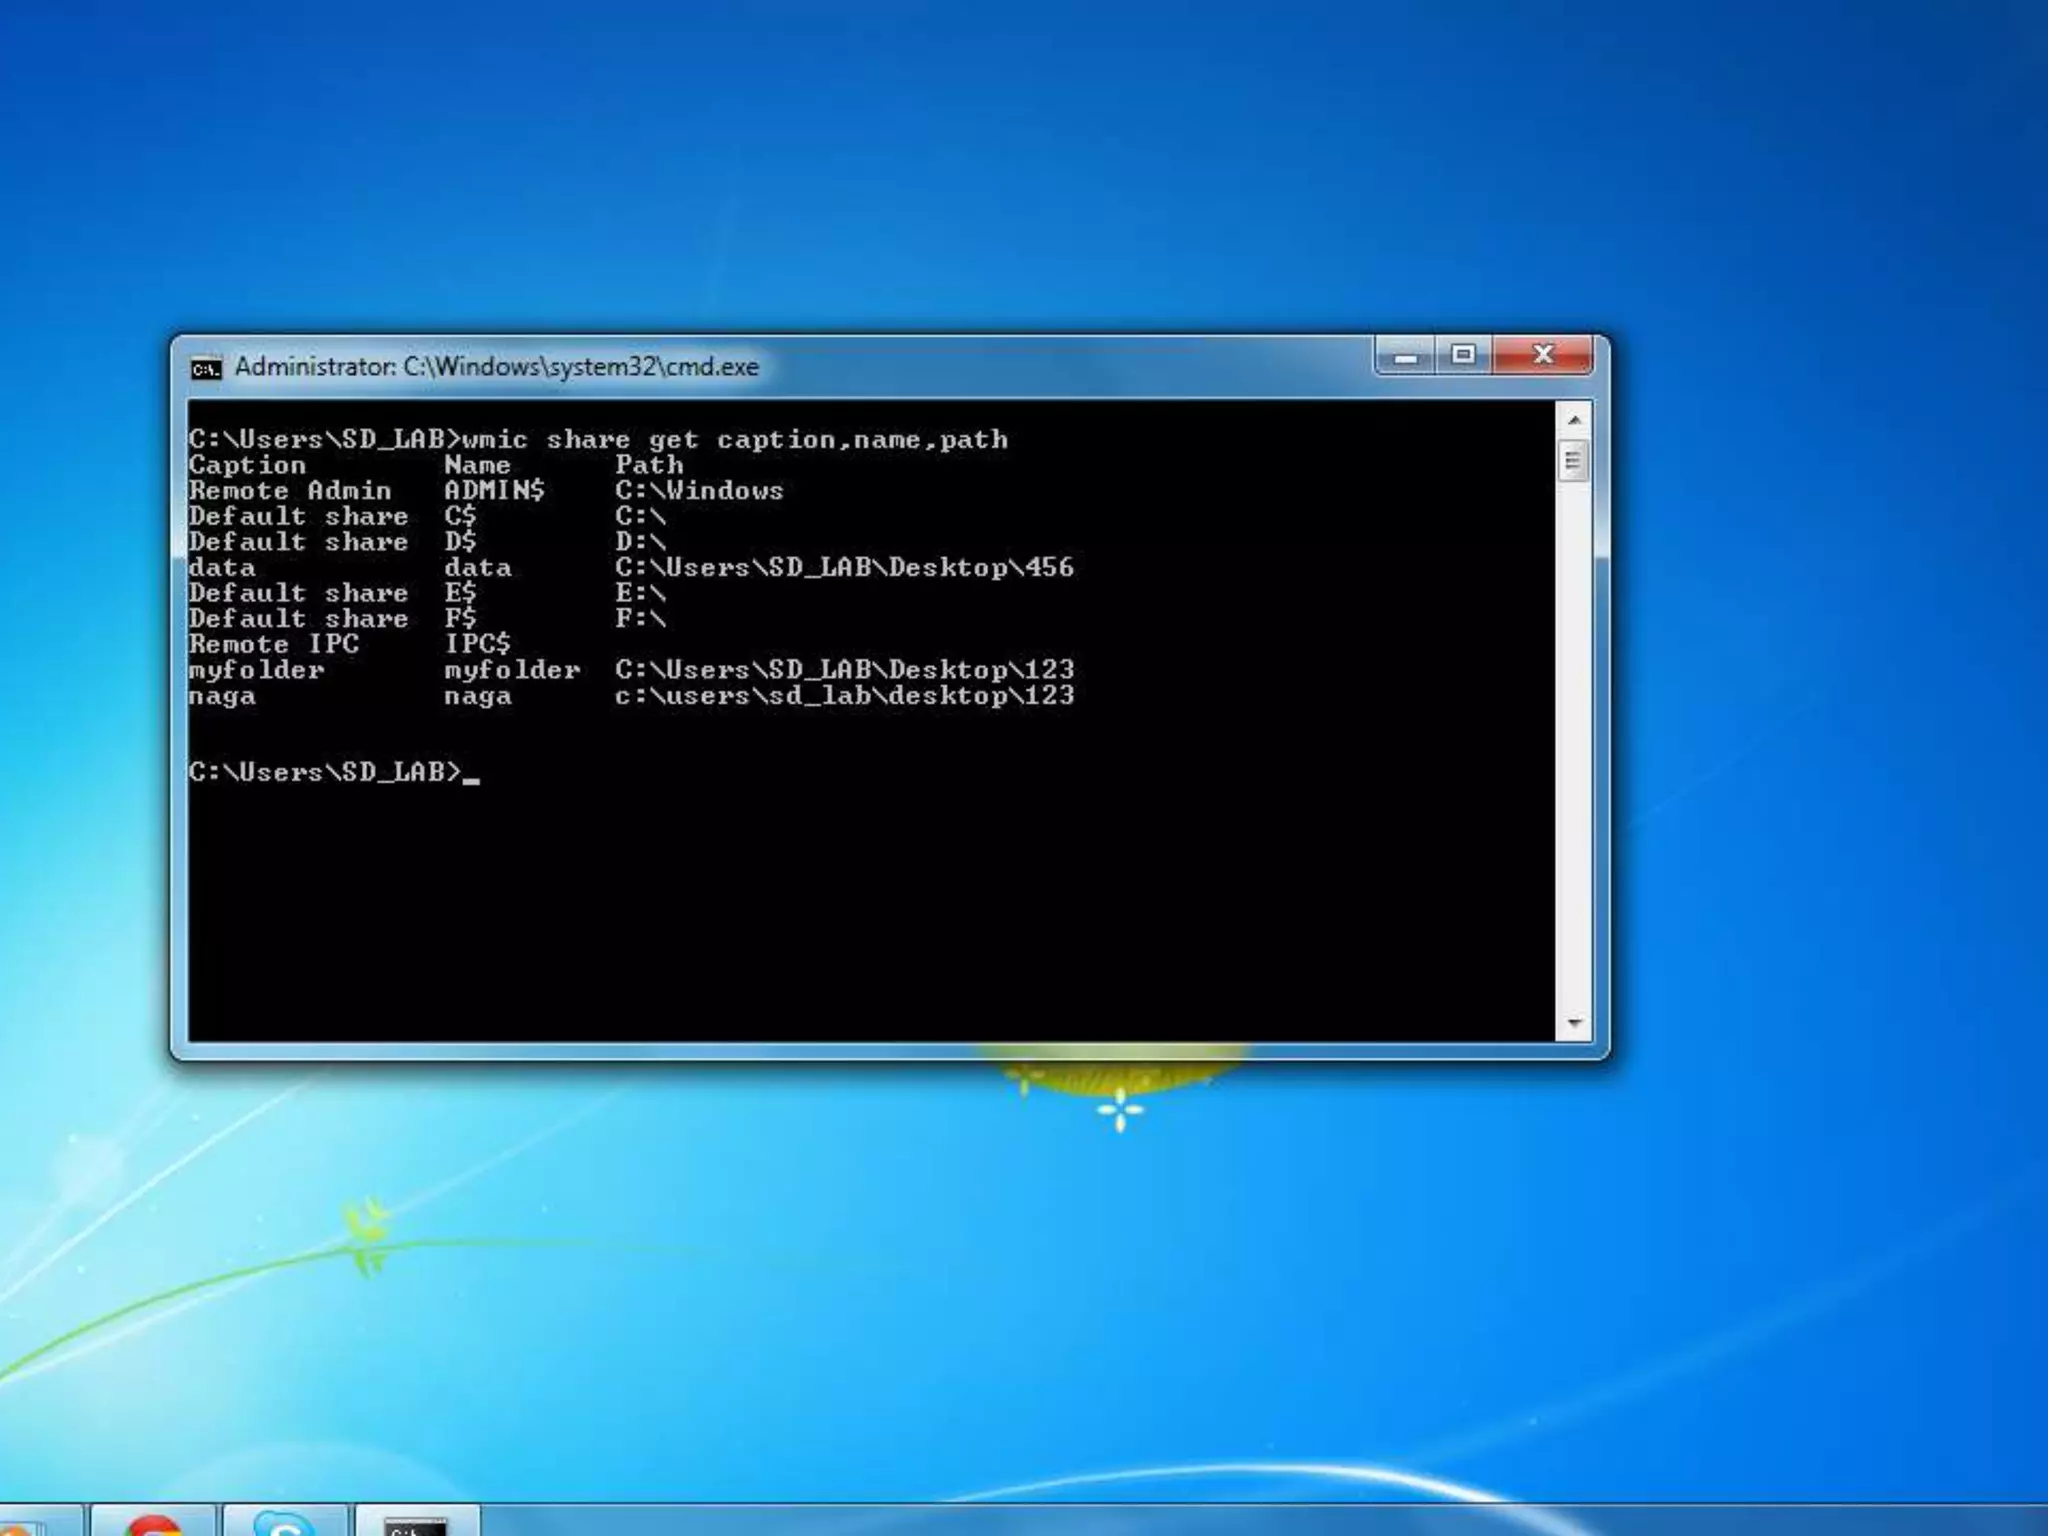Open the cmd window system menu icon
Screen dimensions: 2048x1536
click(x=205, y=369)
